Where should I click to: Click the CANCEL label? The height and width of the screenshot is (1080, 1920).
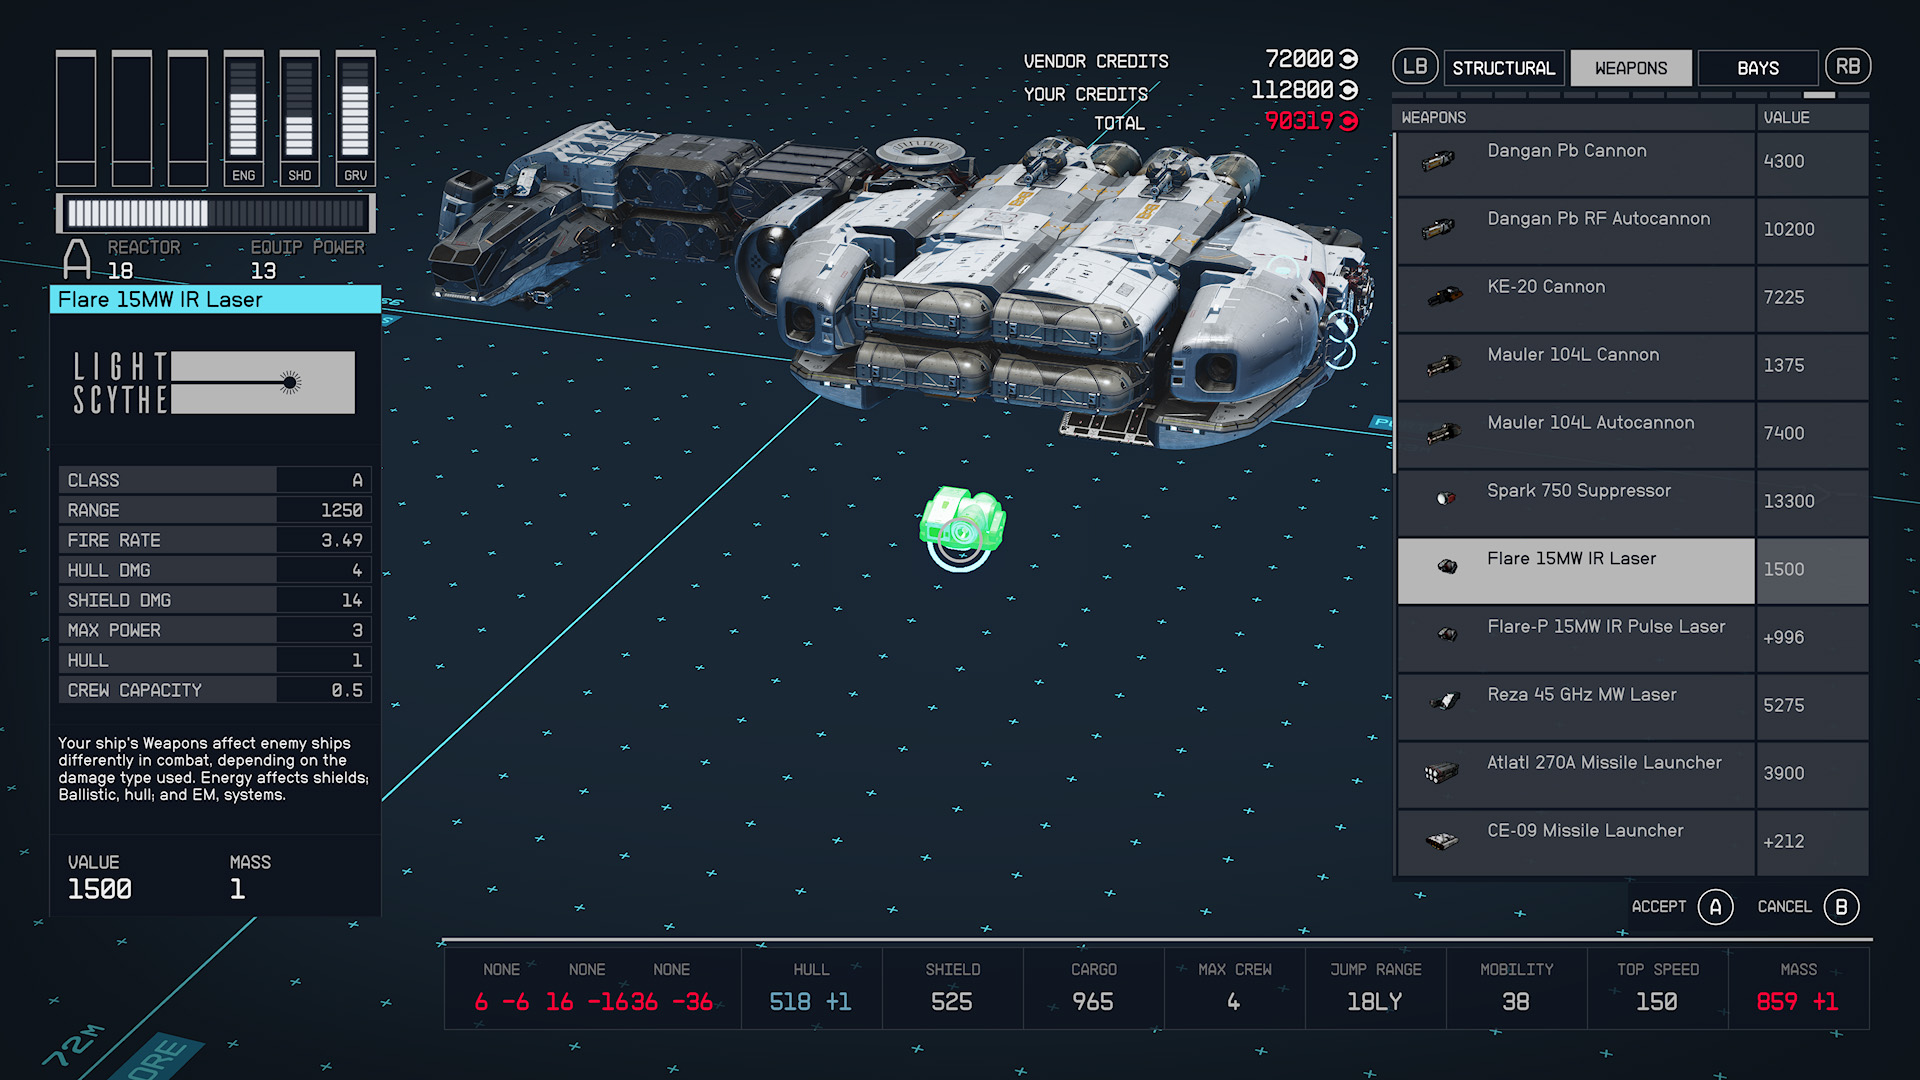click(1784, 907)
